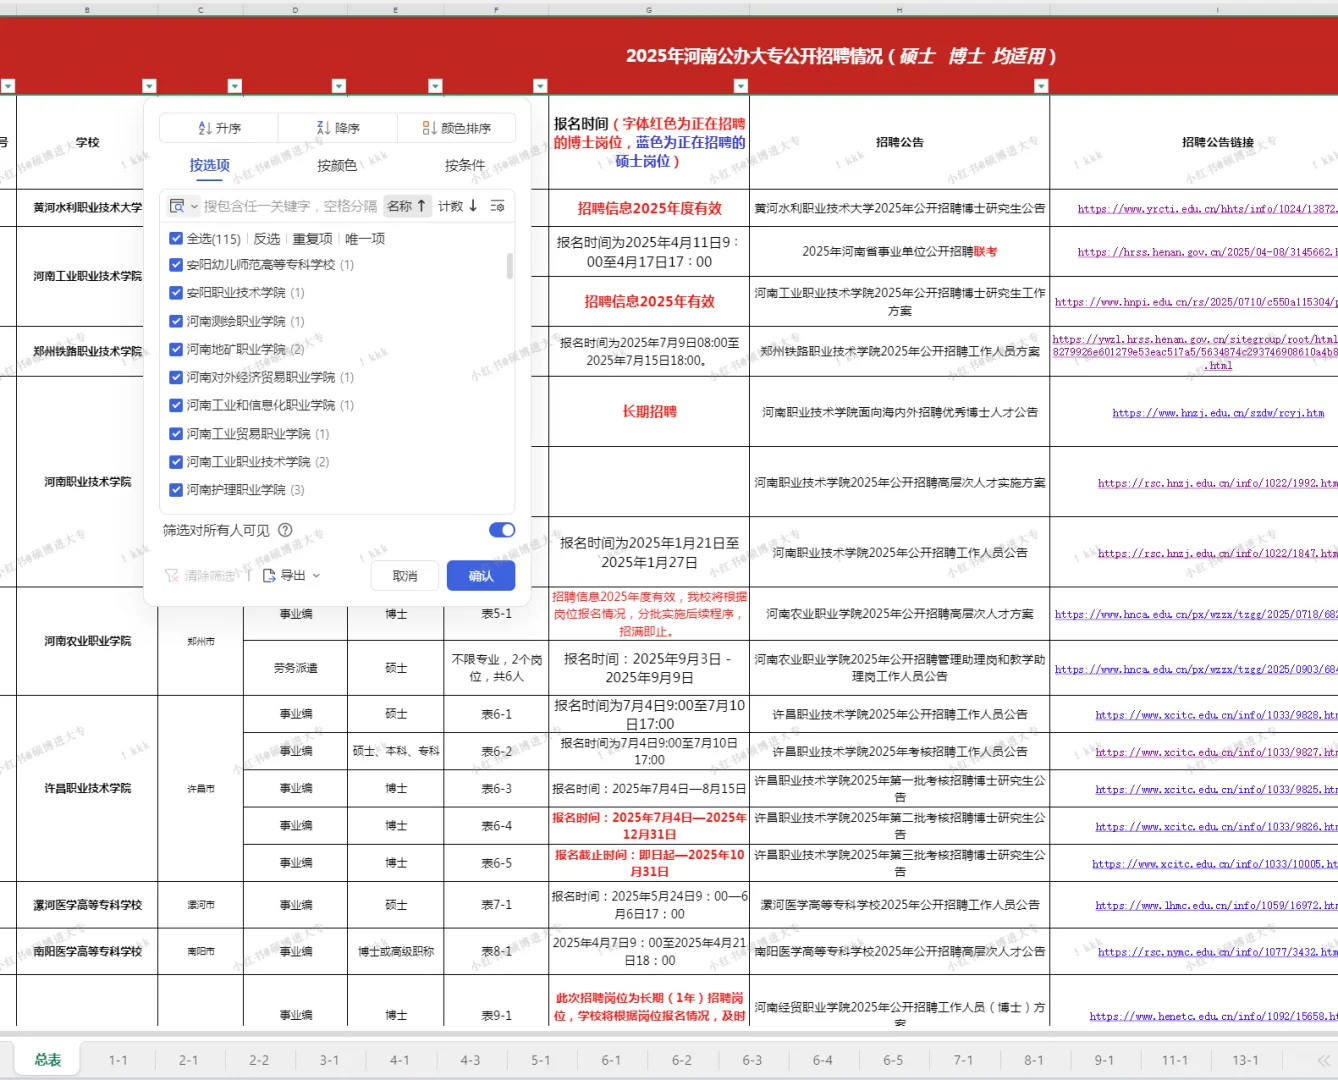
Task: Click 唯一项 to select unique items
Action: click(x=365, y=238)
